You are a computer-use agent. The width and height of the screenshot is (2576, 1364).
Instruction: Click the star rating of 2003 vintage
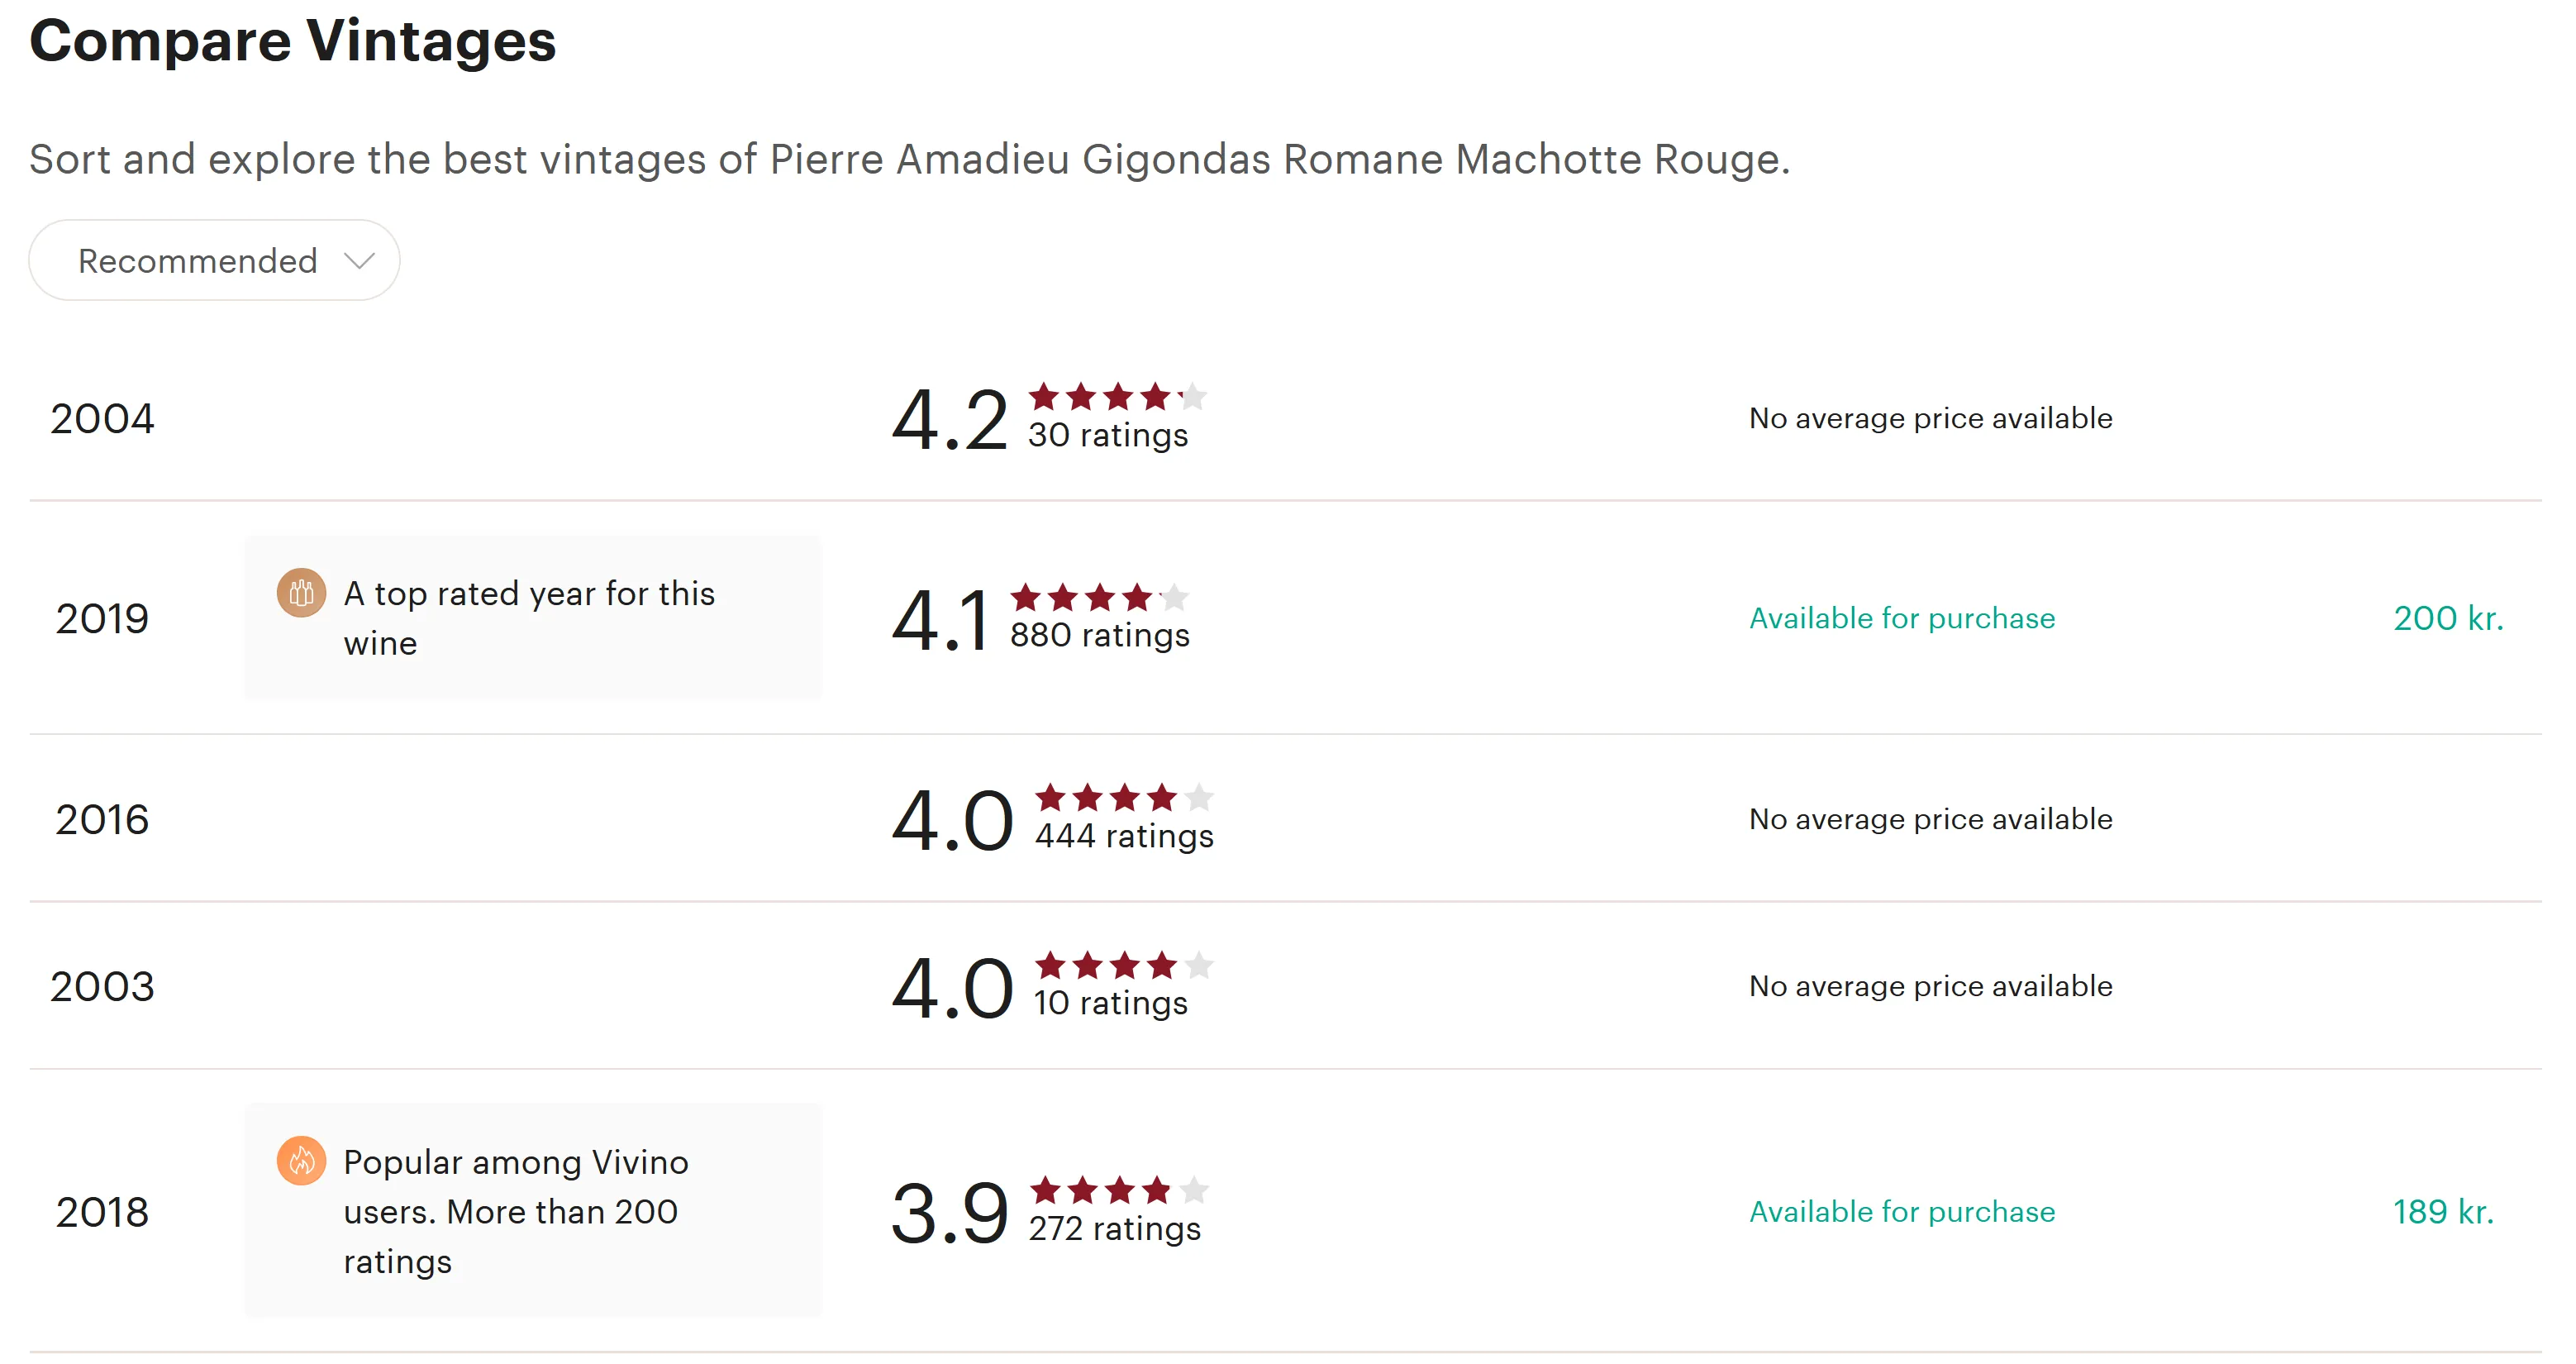coord(1124,966)
